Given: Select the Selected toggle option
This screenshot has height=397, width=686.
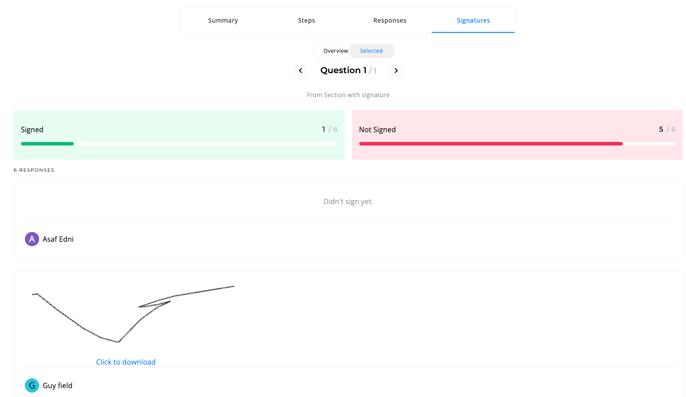Looking at the screenshot, I should tap(371, 51).
